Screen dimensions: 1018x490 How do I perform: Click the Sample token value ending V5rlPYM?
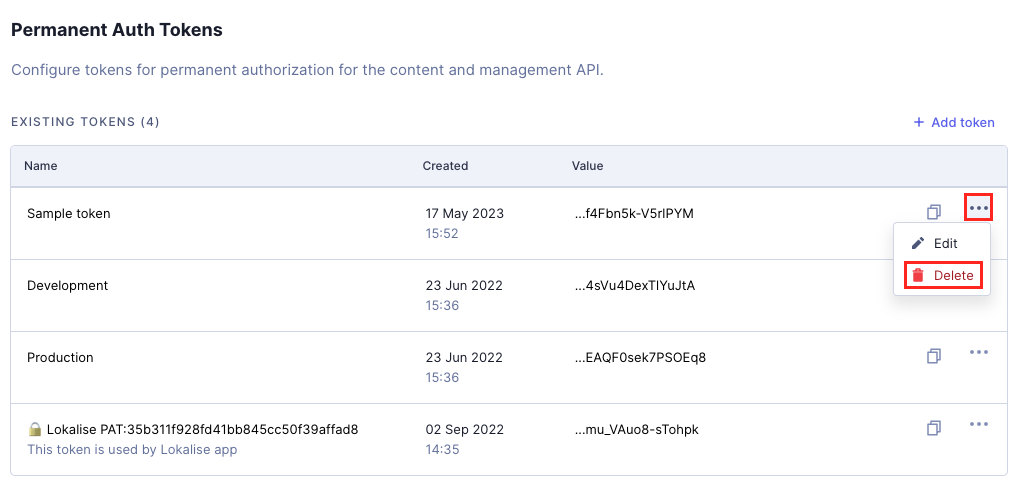633,213
